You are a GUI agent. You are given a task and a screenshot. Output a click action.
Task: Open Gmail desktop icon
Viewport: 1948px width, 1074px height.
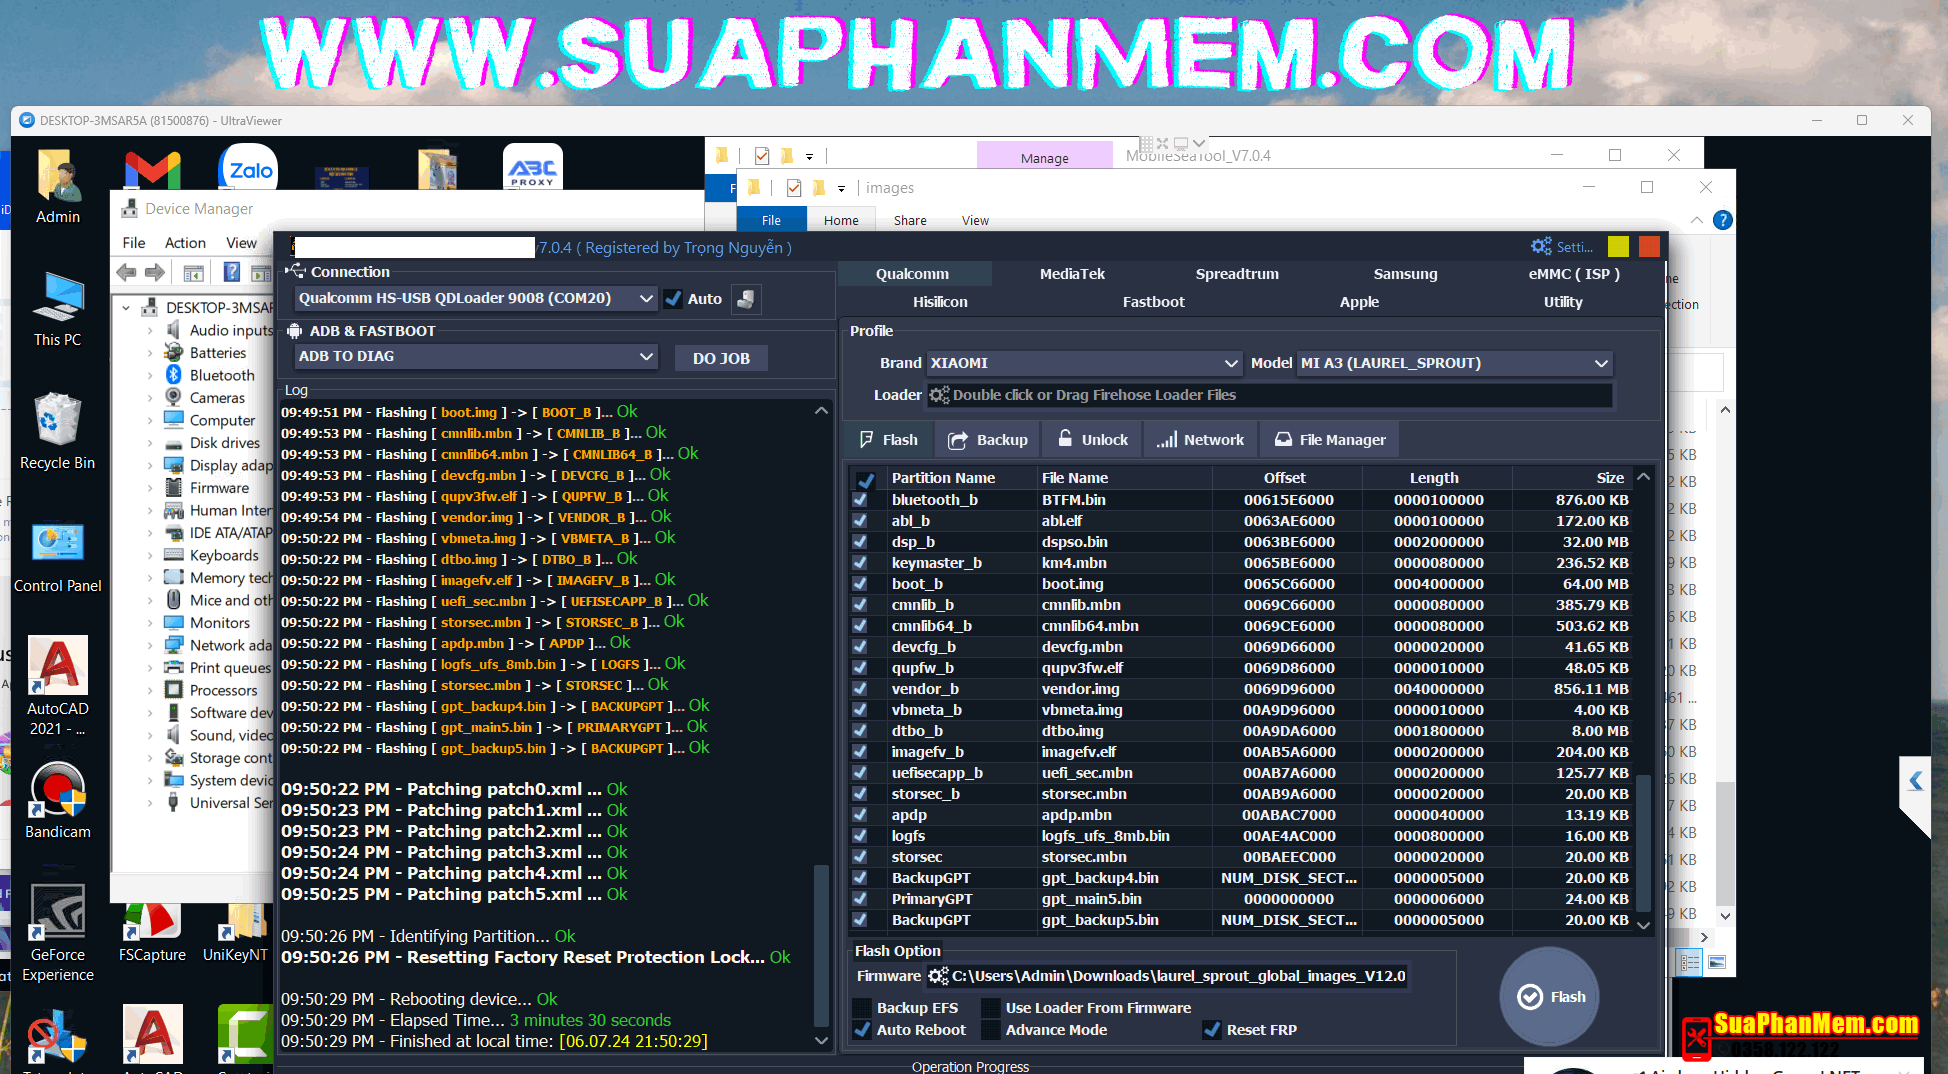(x=152, y=170)
